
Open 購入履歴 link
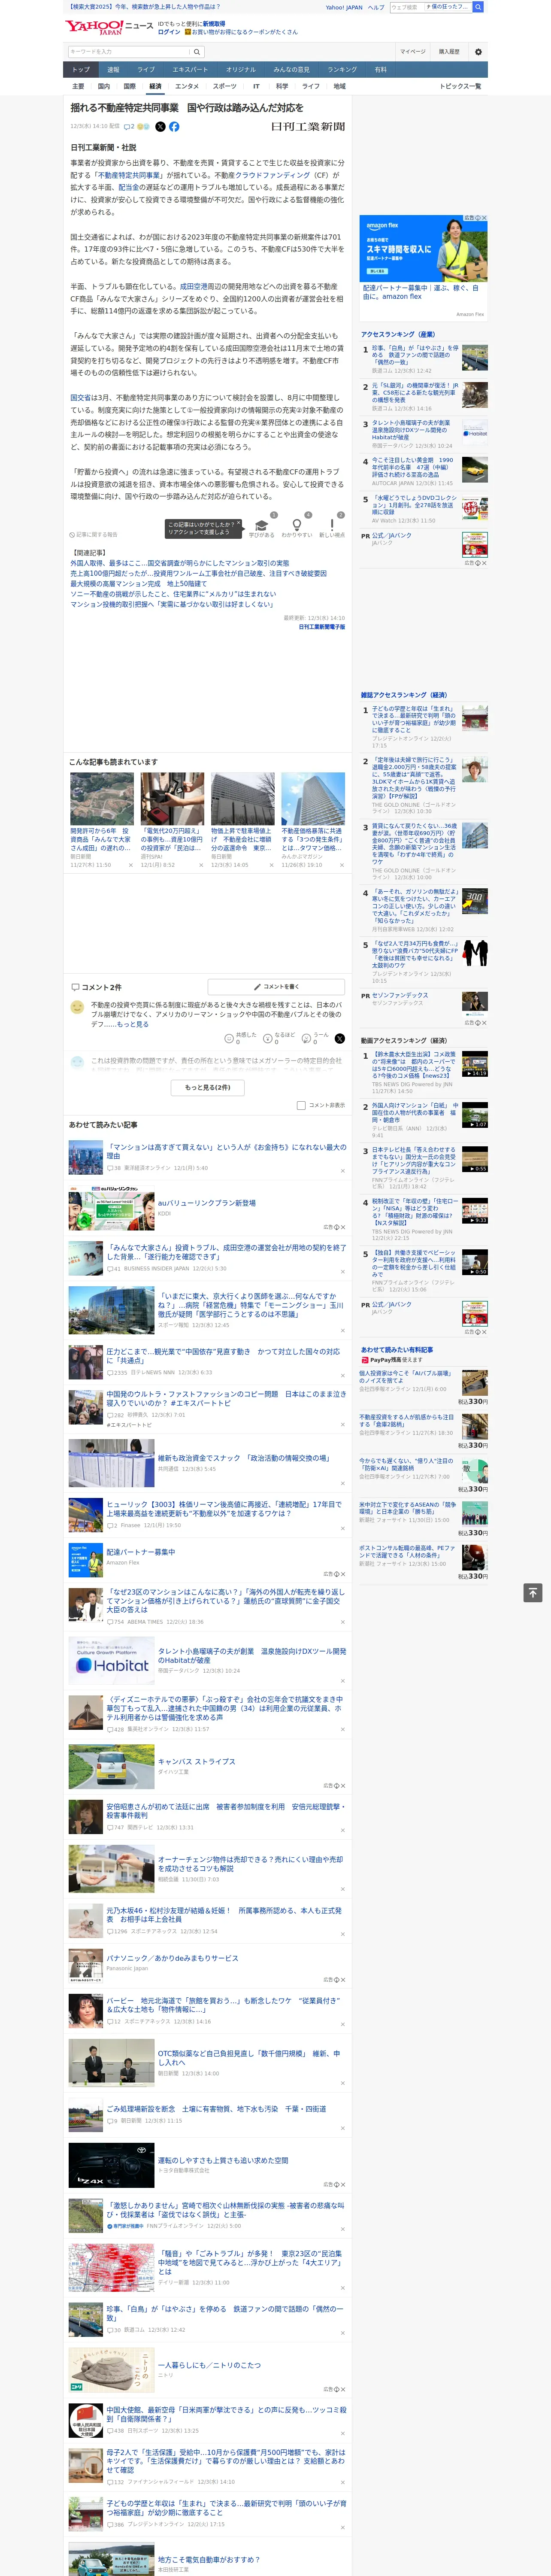coord(449,52)
